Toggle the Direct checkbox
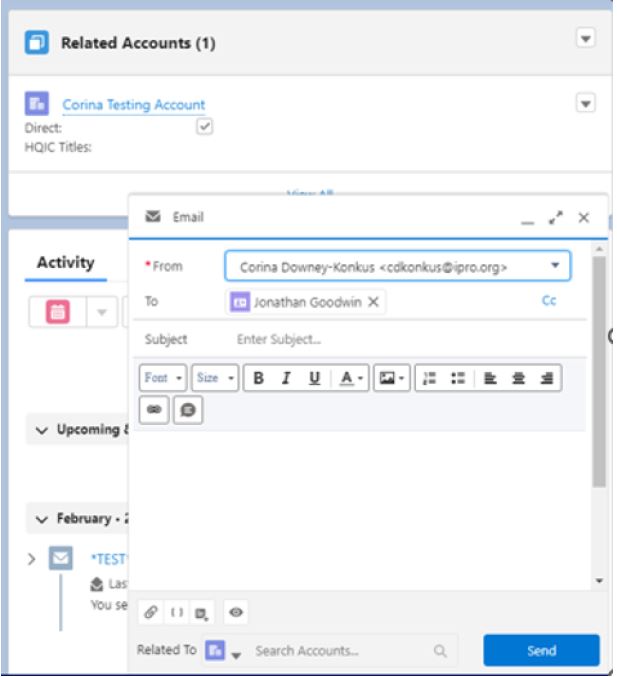Image resolution: width=617 pixels, height=677 pixels. click(204, 127)
